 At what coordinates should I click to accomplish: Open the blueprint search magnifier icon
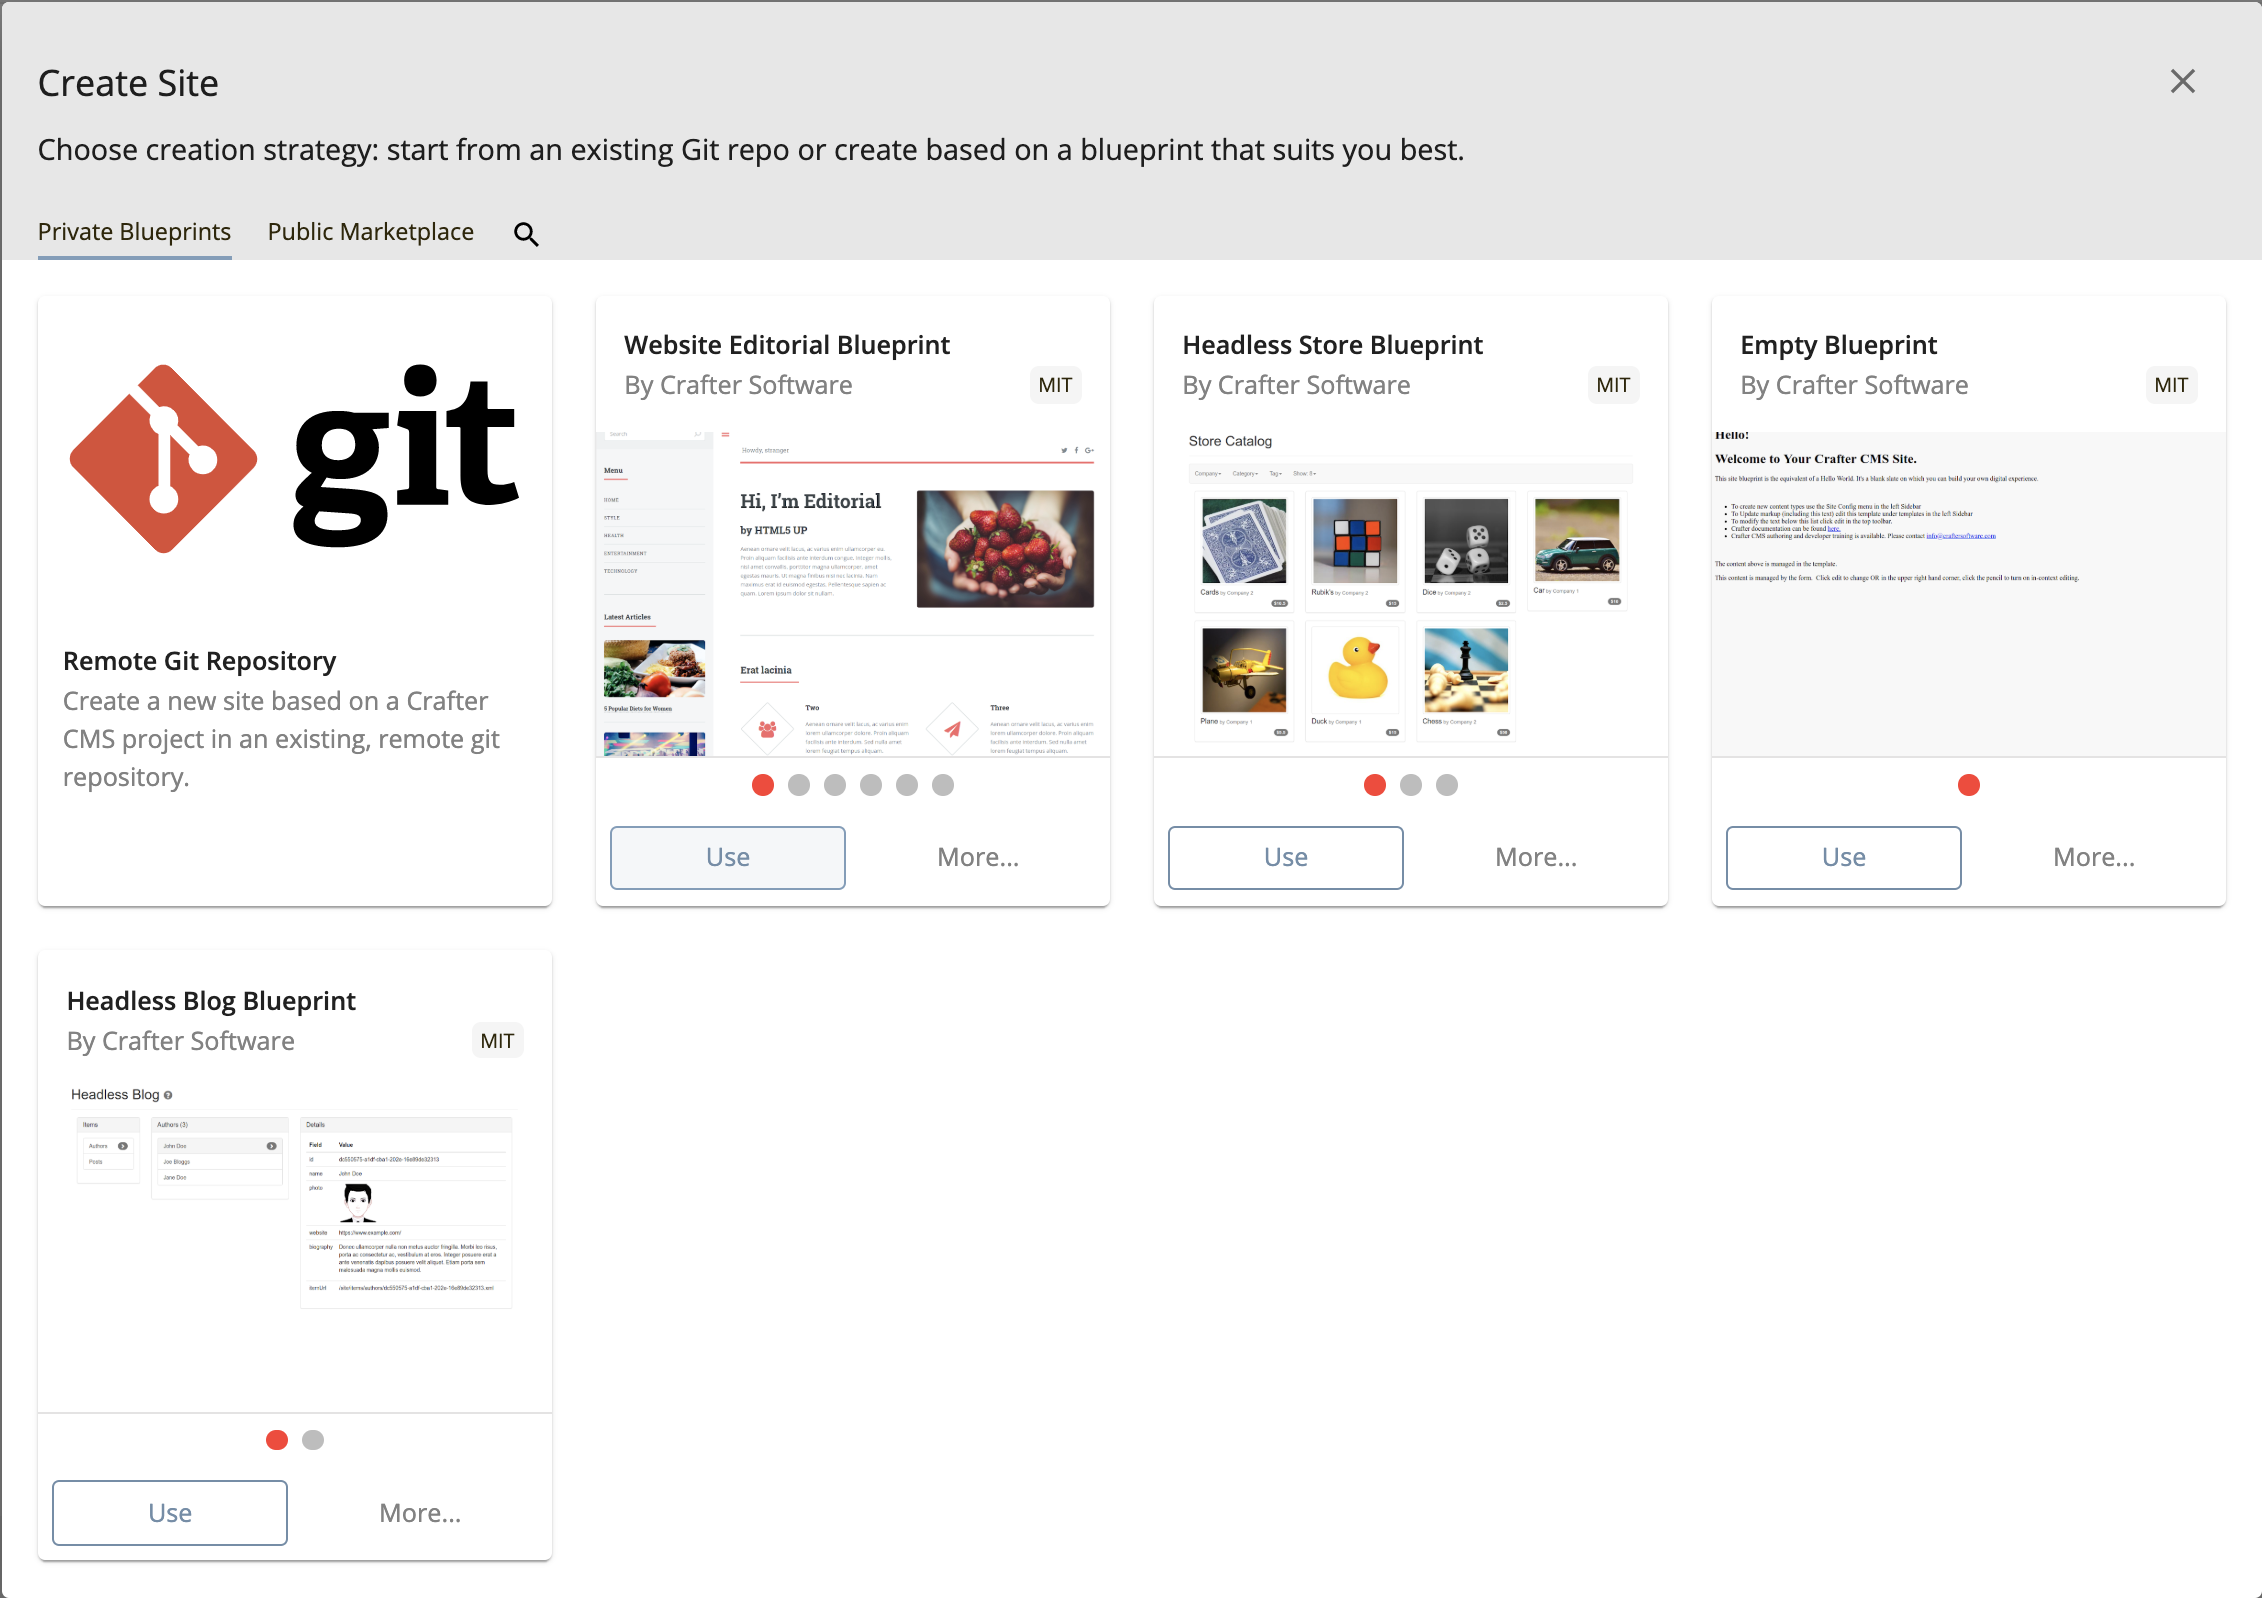[526, 234]
